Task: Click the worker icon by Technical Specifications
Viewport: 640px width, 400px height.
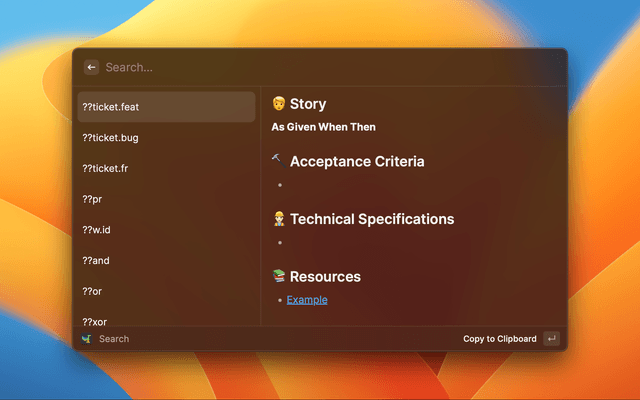Action: tap(279, 219)
